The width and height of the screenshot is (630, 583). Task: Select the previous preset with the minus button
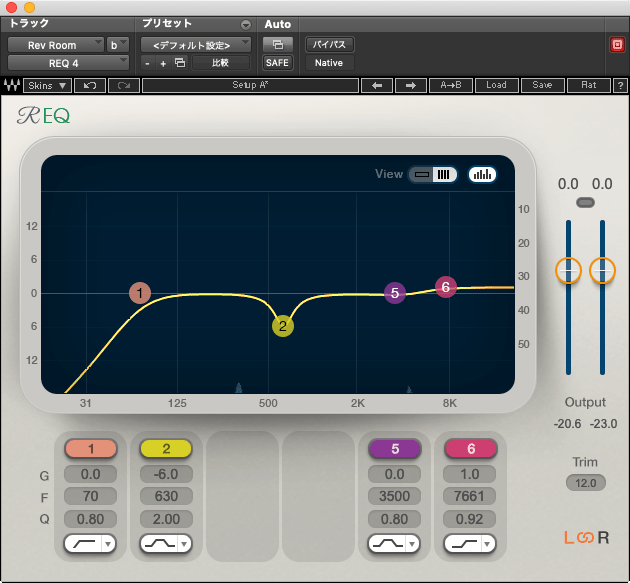coord(147,63)
